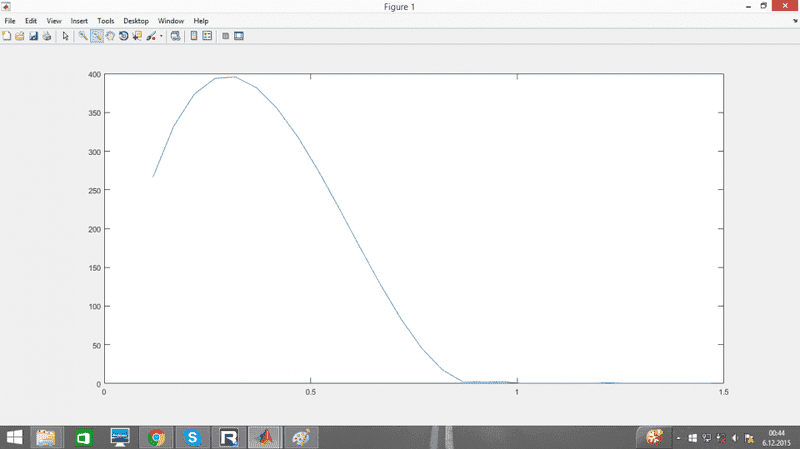This screenshot has width=800, height=449.
Task: Show Plot Tools and dock the figure
Action: [x=239, y=36]
